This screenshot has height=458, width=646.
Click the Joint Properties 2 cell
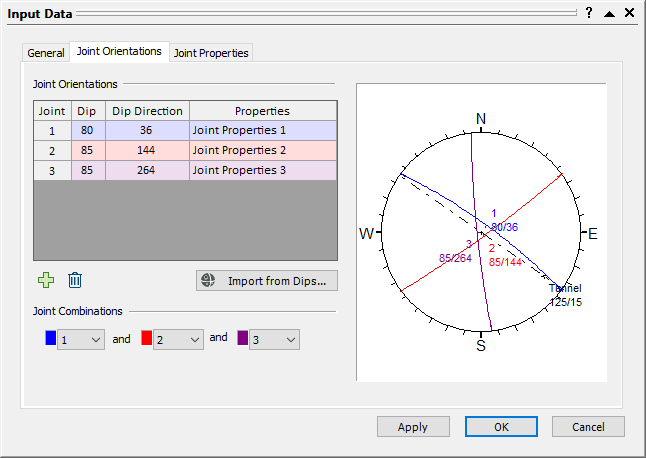coord(263,150)
